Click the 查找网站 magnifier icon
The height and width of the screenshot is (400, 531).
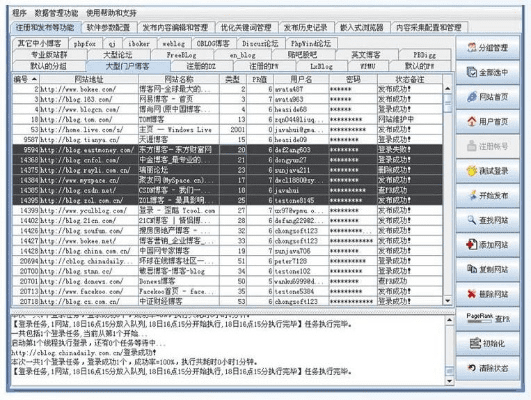point(472,220)
